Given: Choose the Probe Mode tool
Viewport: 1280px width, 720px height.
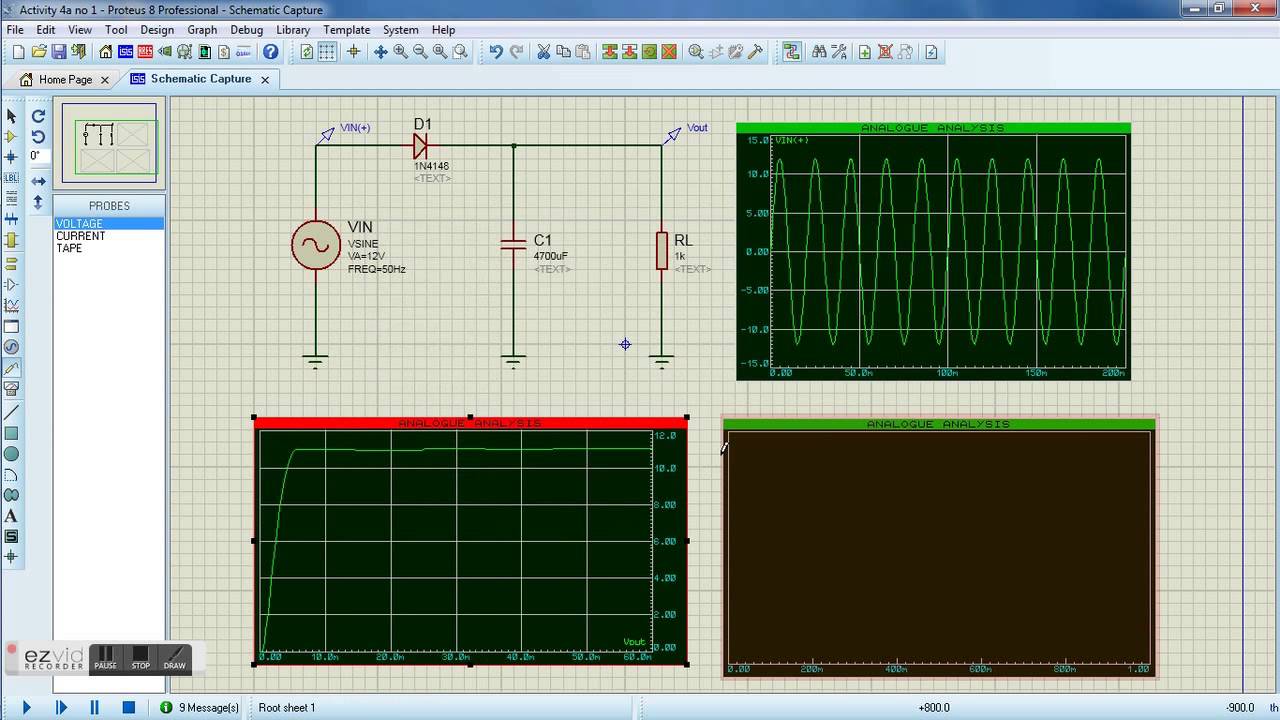Looking at the screenshot, I should coord(12,368).
